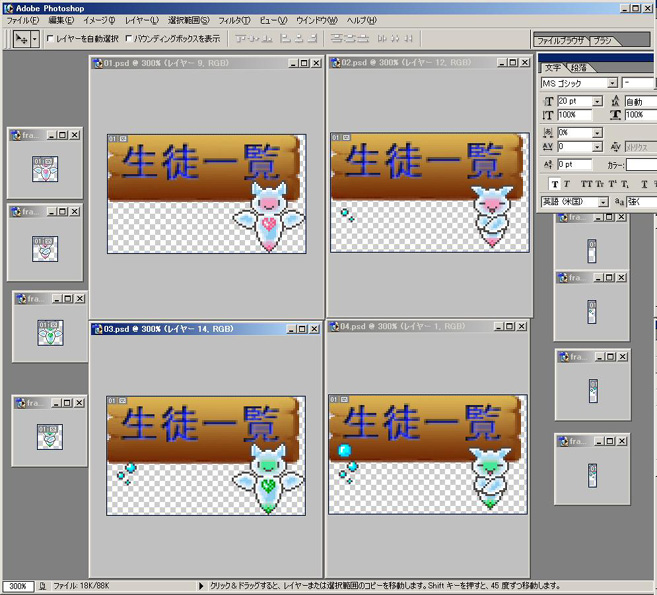This screenshot has width=657, height=595.
Task: Open the 英語 (米国) language dropdown
Action: (x=603, y=202)
